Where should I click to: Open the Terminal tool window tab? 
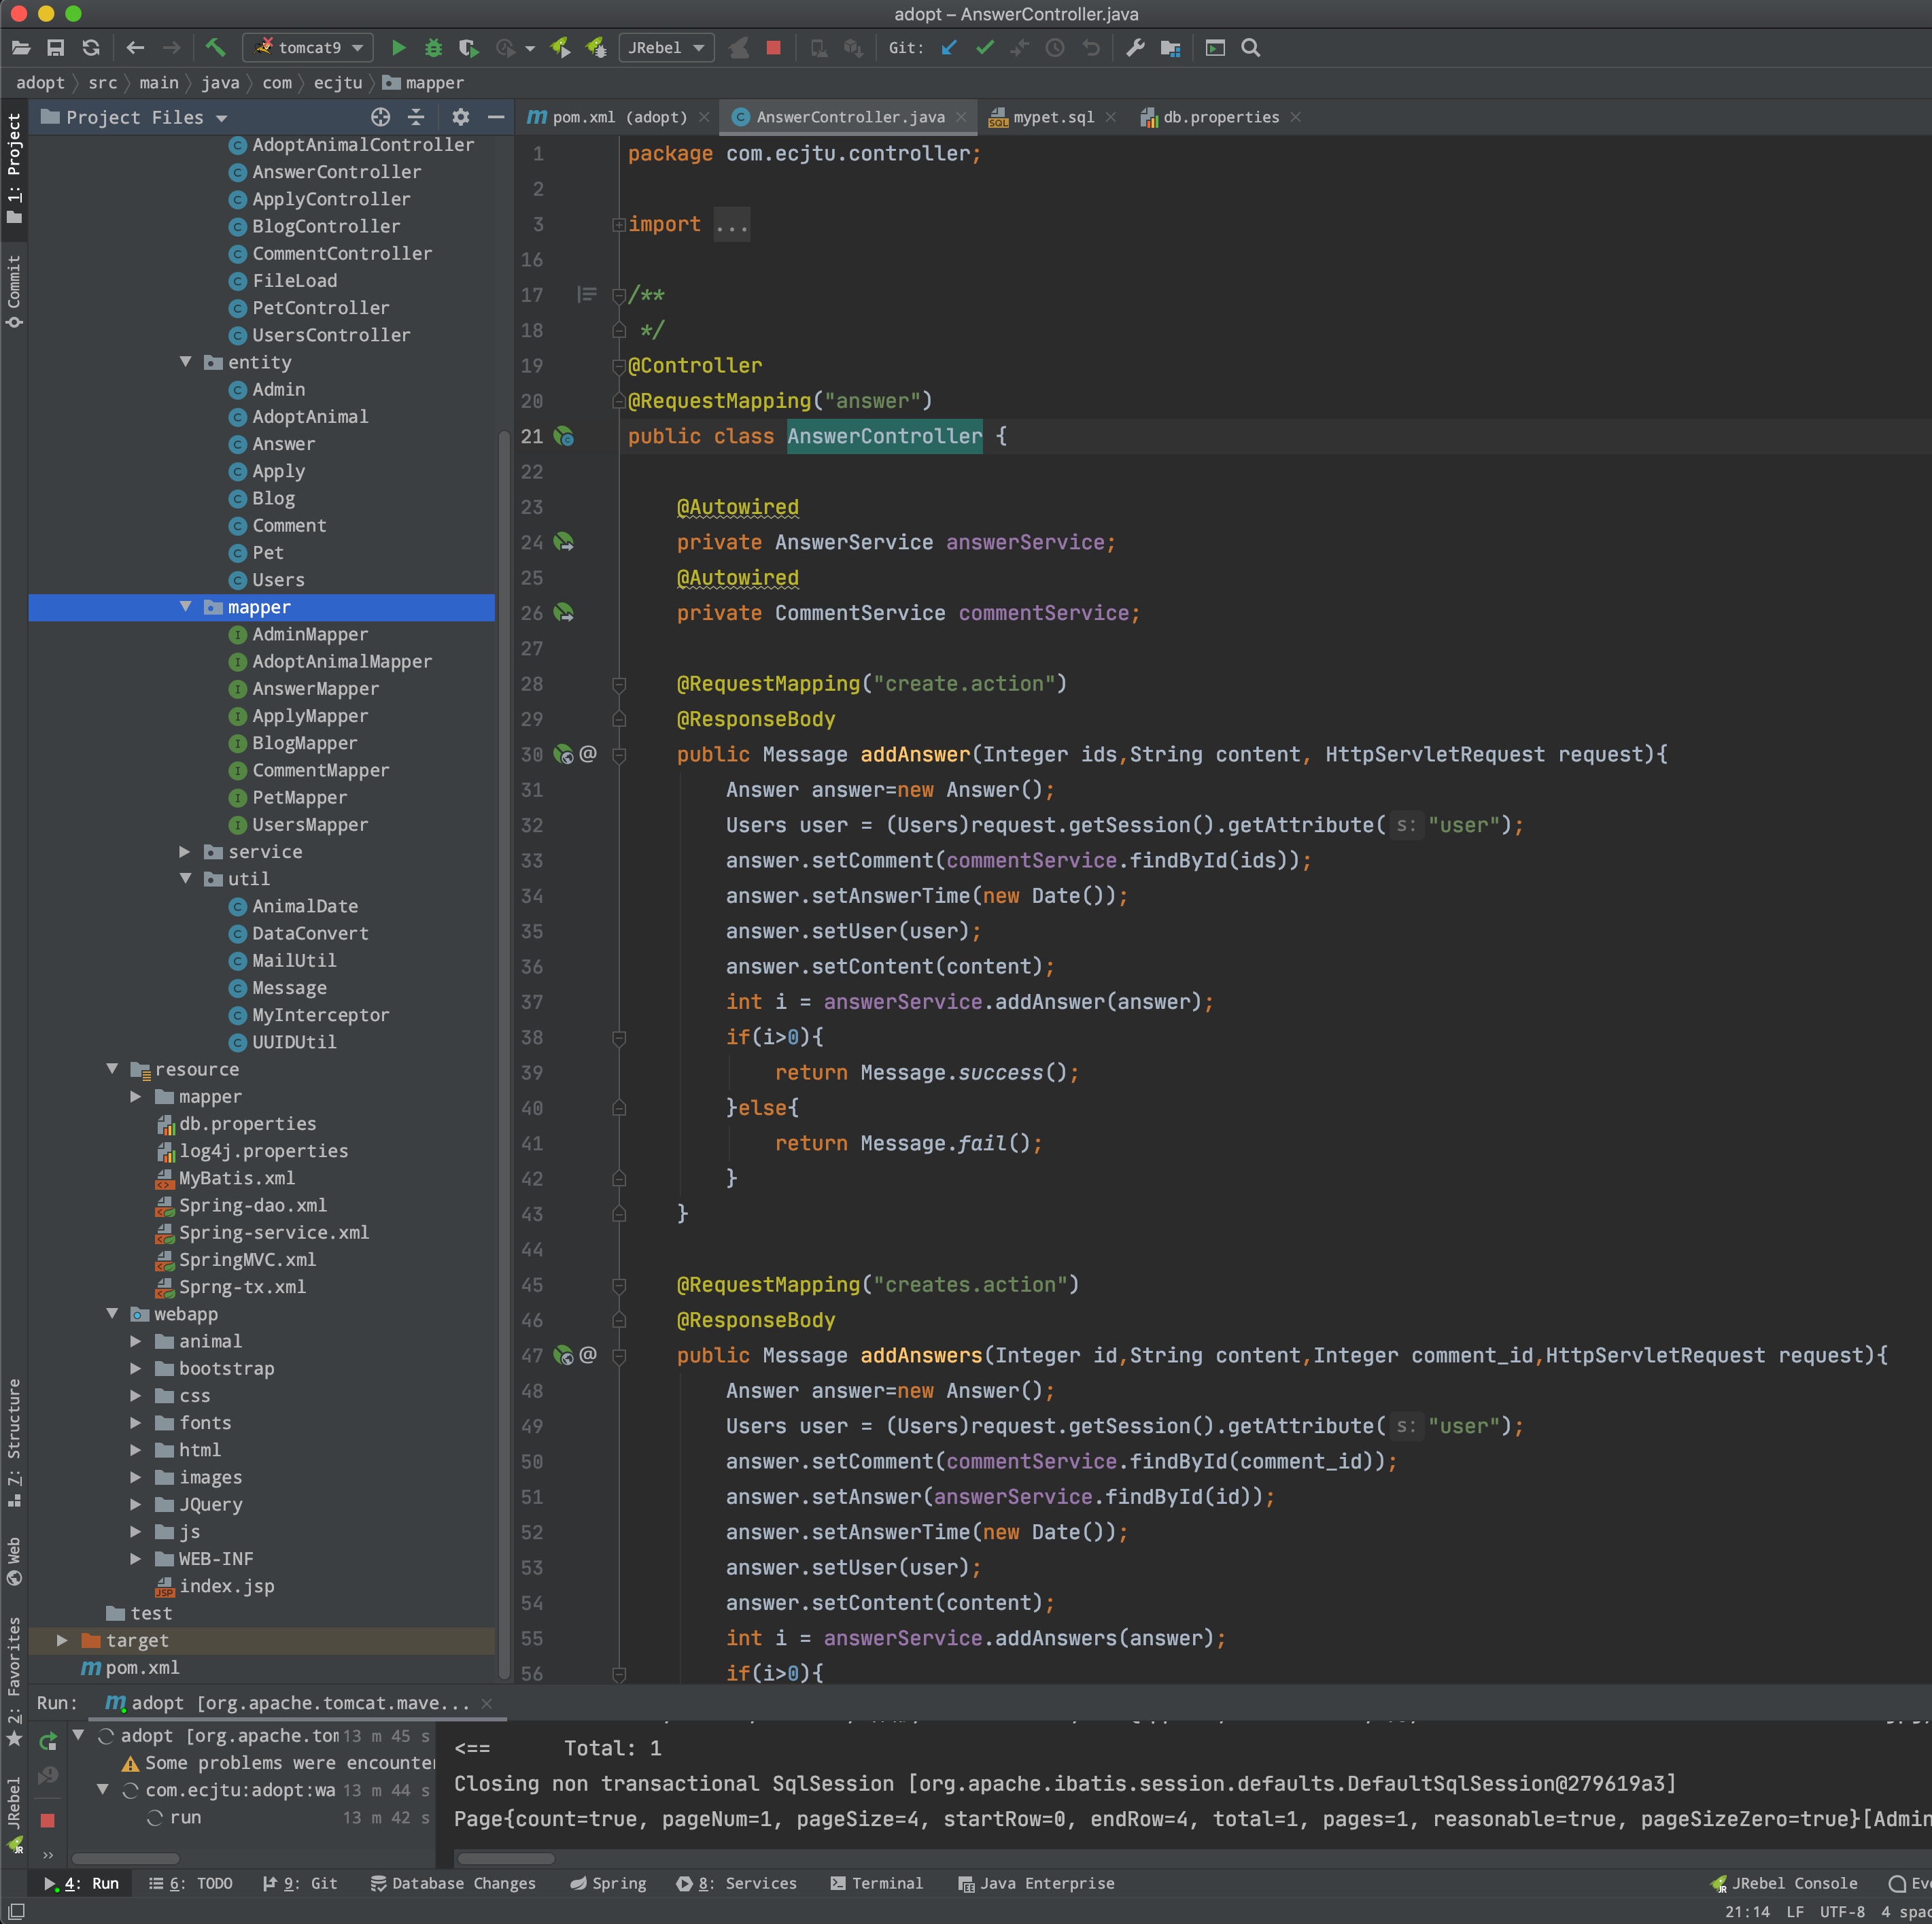876,1883
